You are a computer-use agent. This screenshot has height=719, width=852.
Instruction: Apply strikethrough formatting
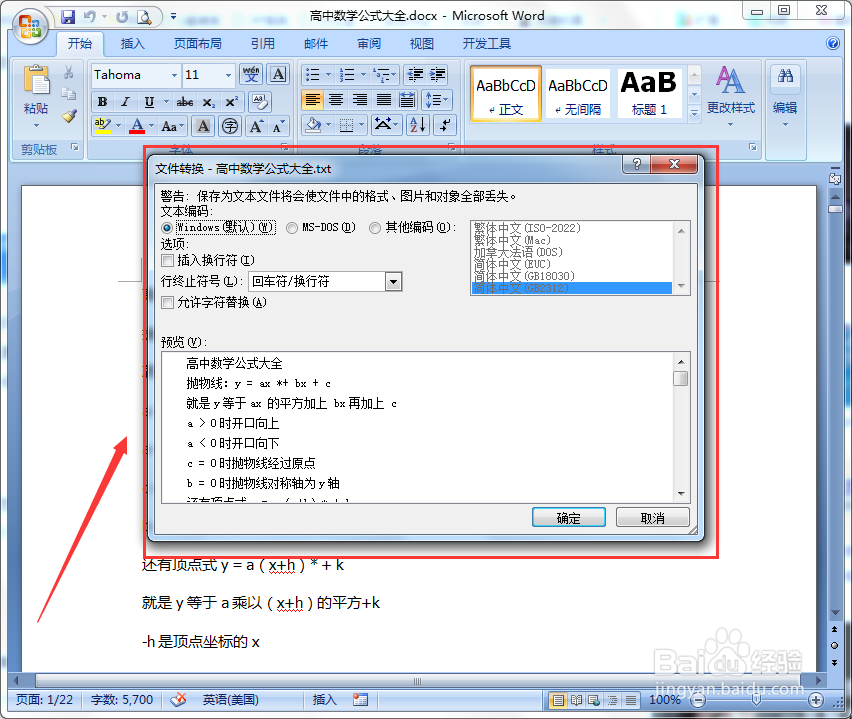click(x=185, y=102)
